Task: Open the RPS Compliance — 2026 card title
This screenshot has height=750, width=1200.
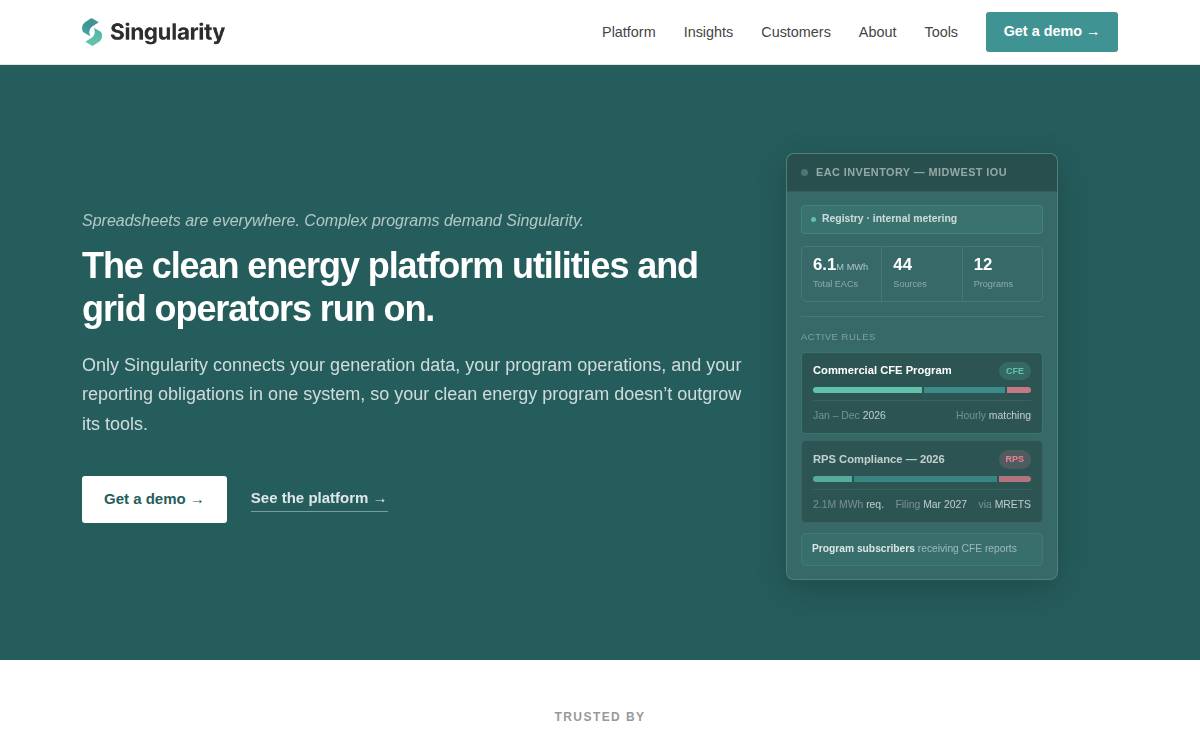Action: click(879, 459)
